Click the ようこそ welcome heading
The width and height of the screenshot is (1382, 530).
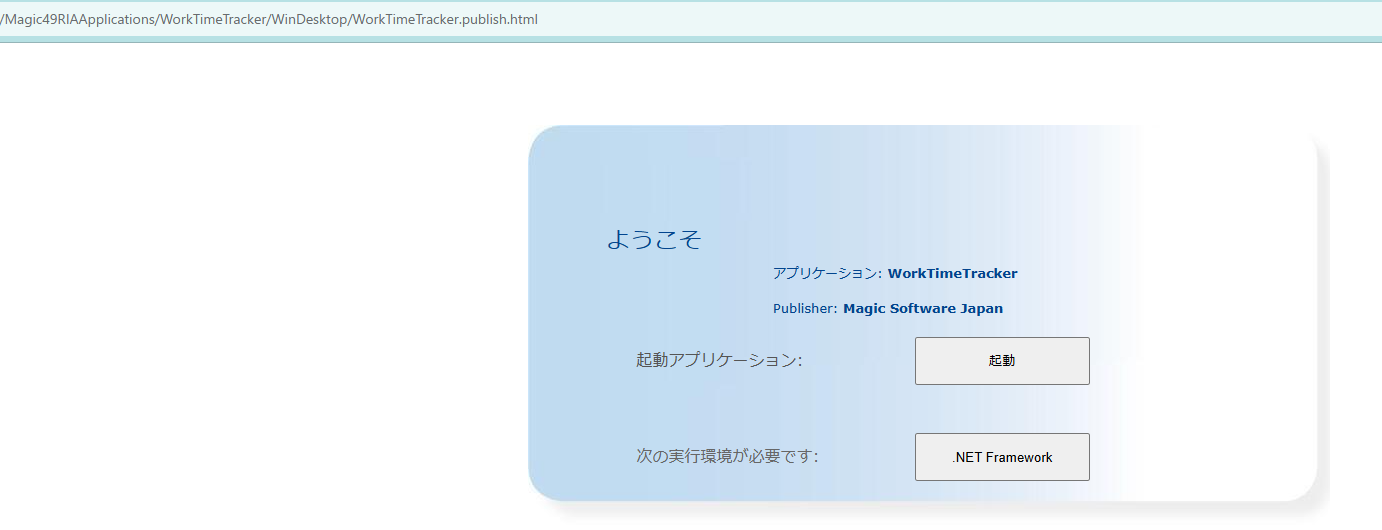click(654, 240)
